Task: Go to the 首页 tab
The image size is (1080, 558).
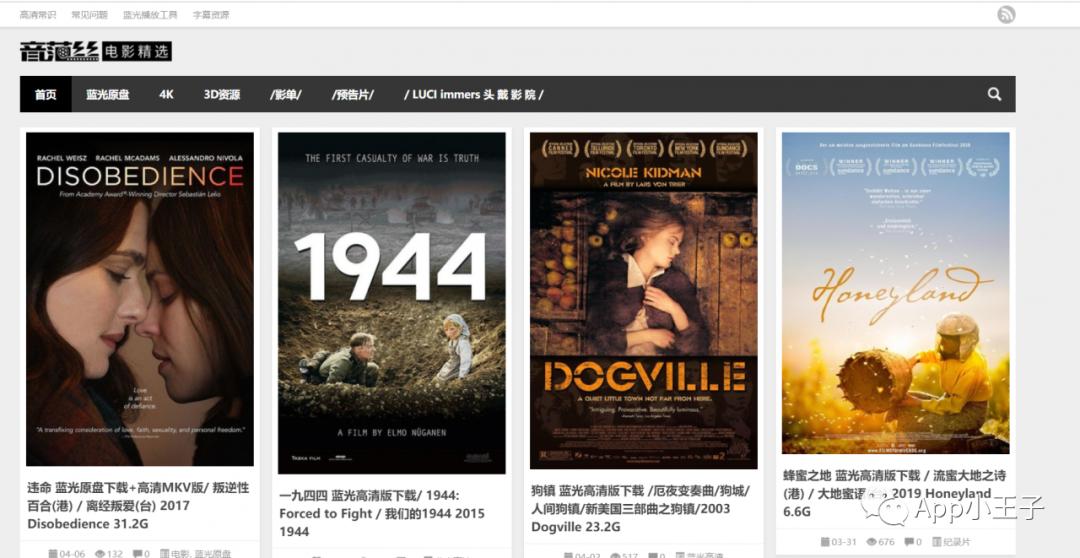Action: [x=45, y=94]
